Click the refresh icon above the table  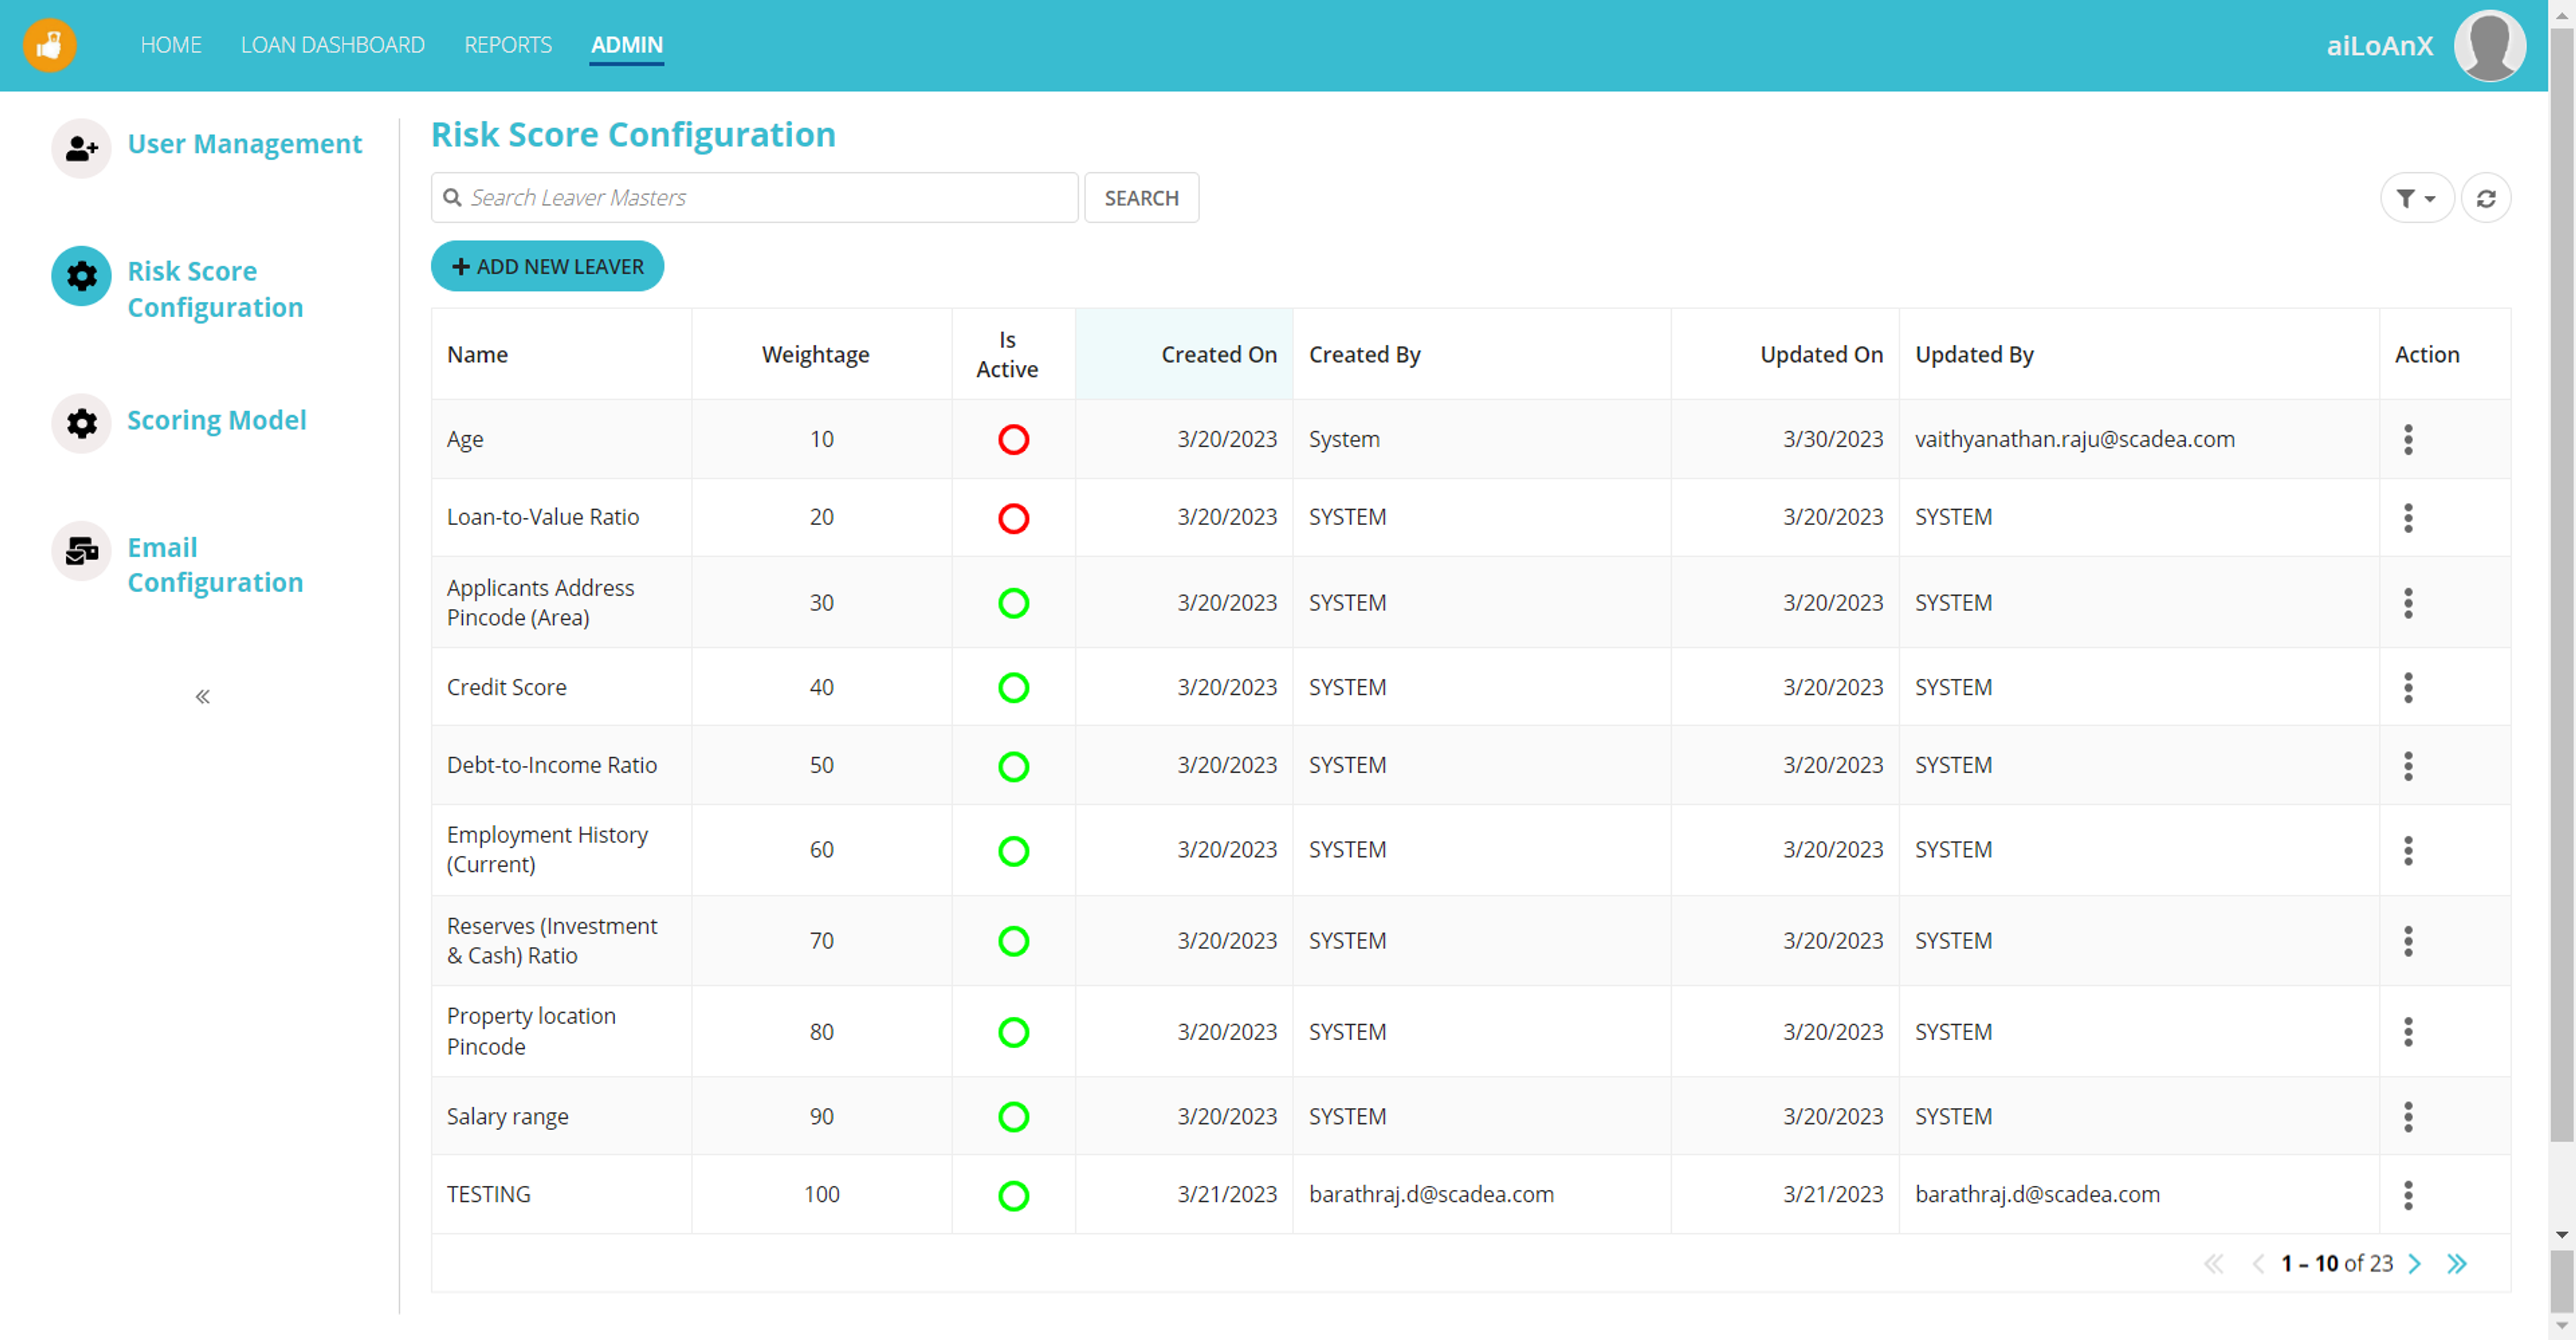click(x=2485, y=198)
